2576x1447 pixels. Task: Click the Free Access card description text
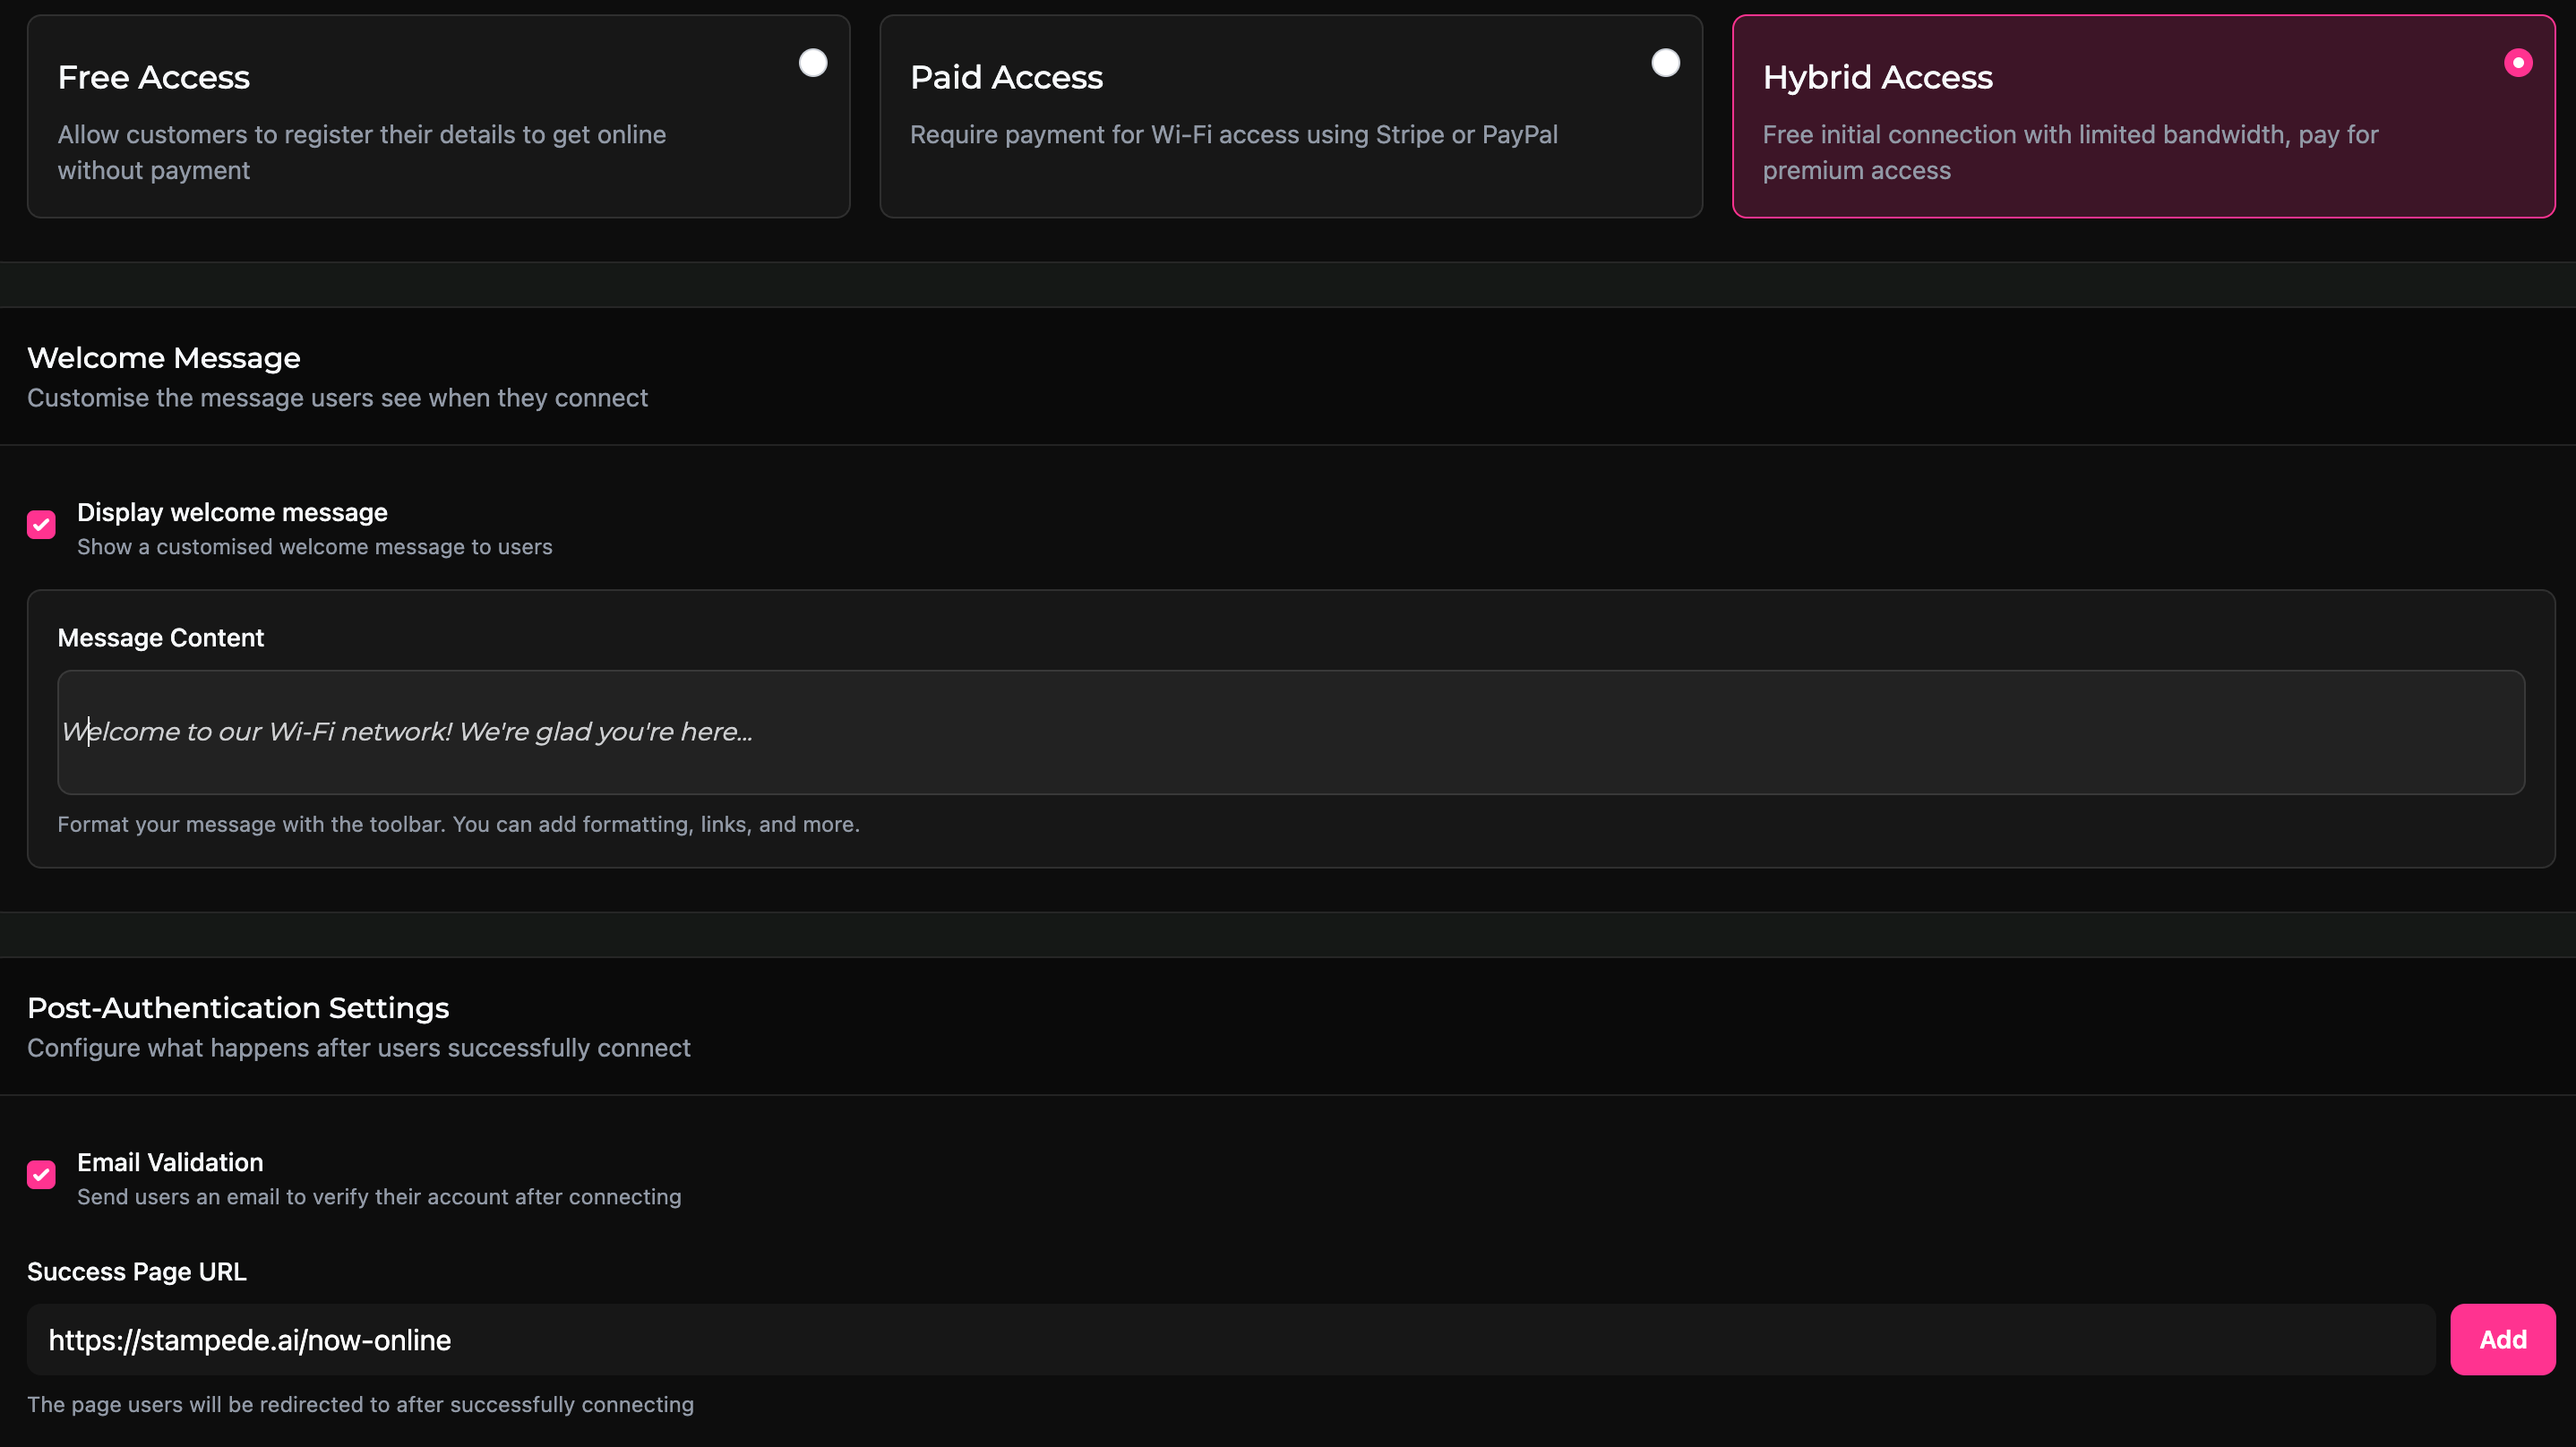point(361,152)
